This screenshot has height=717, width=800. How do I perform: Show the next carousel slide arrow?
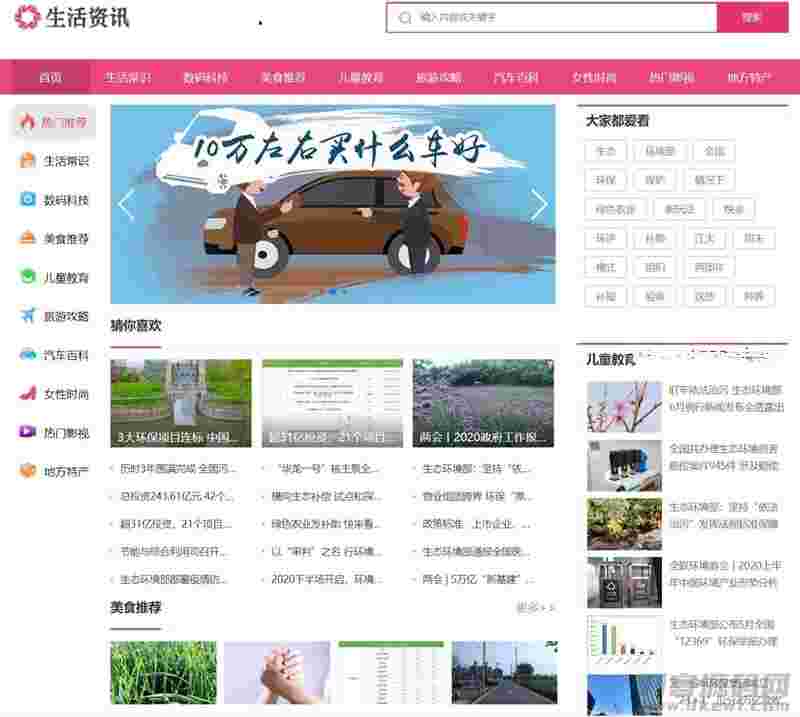pos(539,204)
